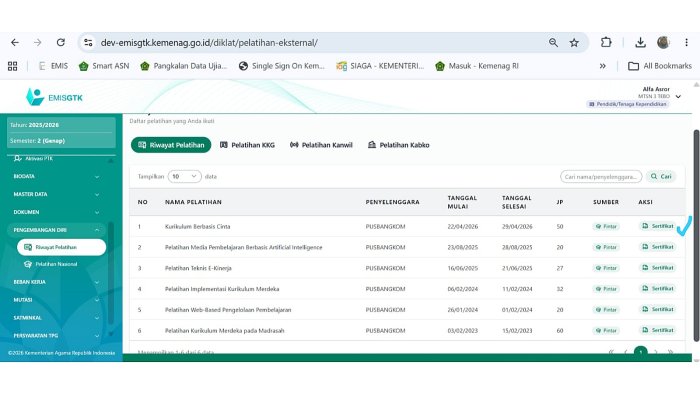
Task: Open Sertifikat for Kurikulum Merdeka pada Madrasah
Action: [658, 330]
